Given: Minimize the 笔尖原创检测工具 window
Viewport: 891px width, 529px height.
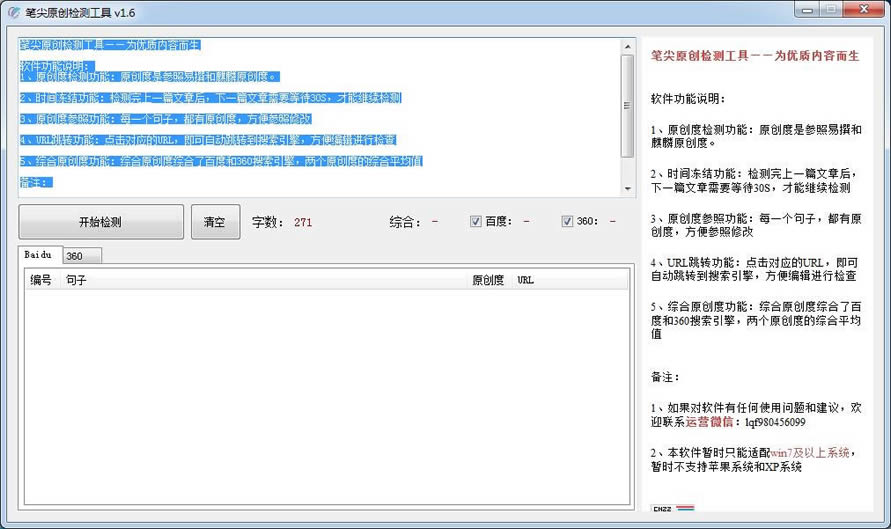Looking at the screenshot, I should pyautogui.click(x=808, y=10).
